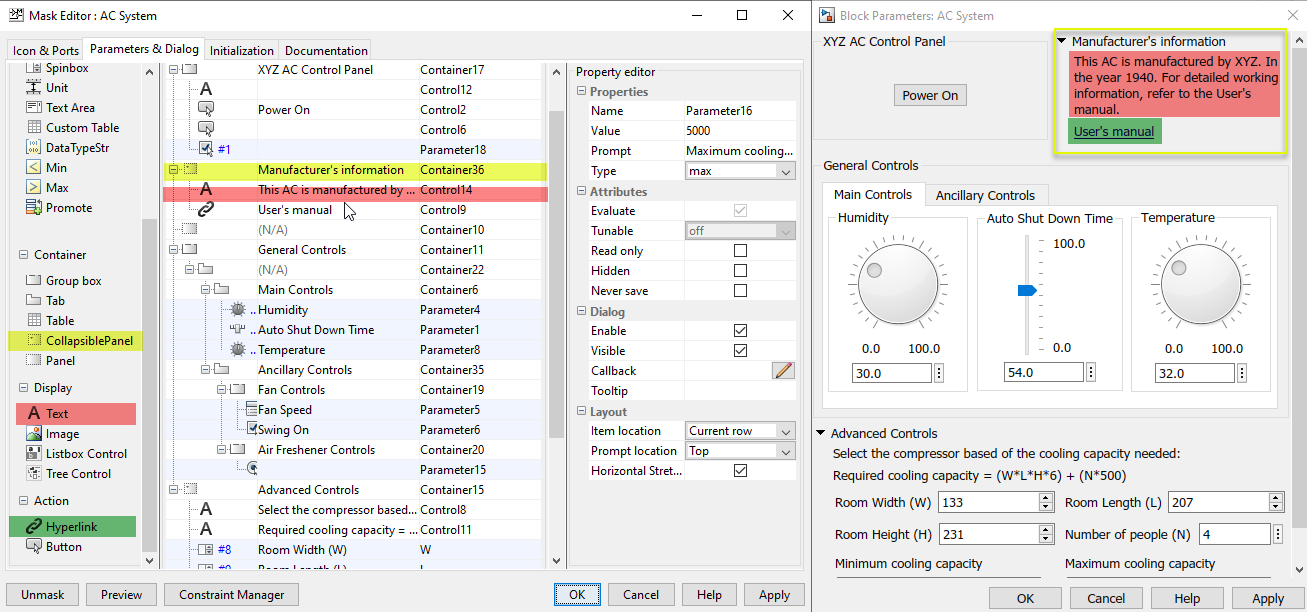Open the Item location dropdown
The image size is (1307, 612).
[740, 431]
